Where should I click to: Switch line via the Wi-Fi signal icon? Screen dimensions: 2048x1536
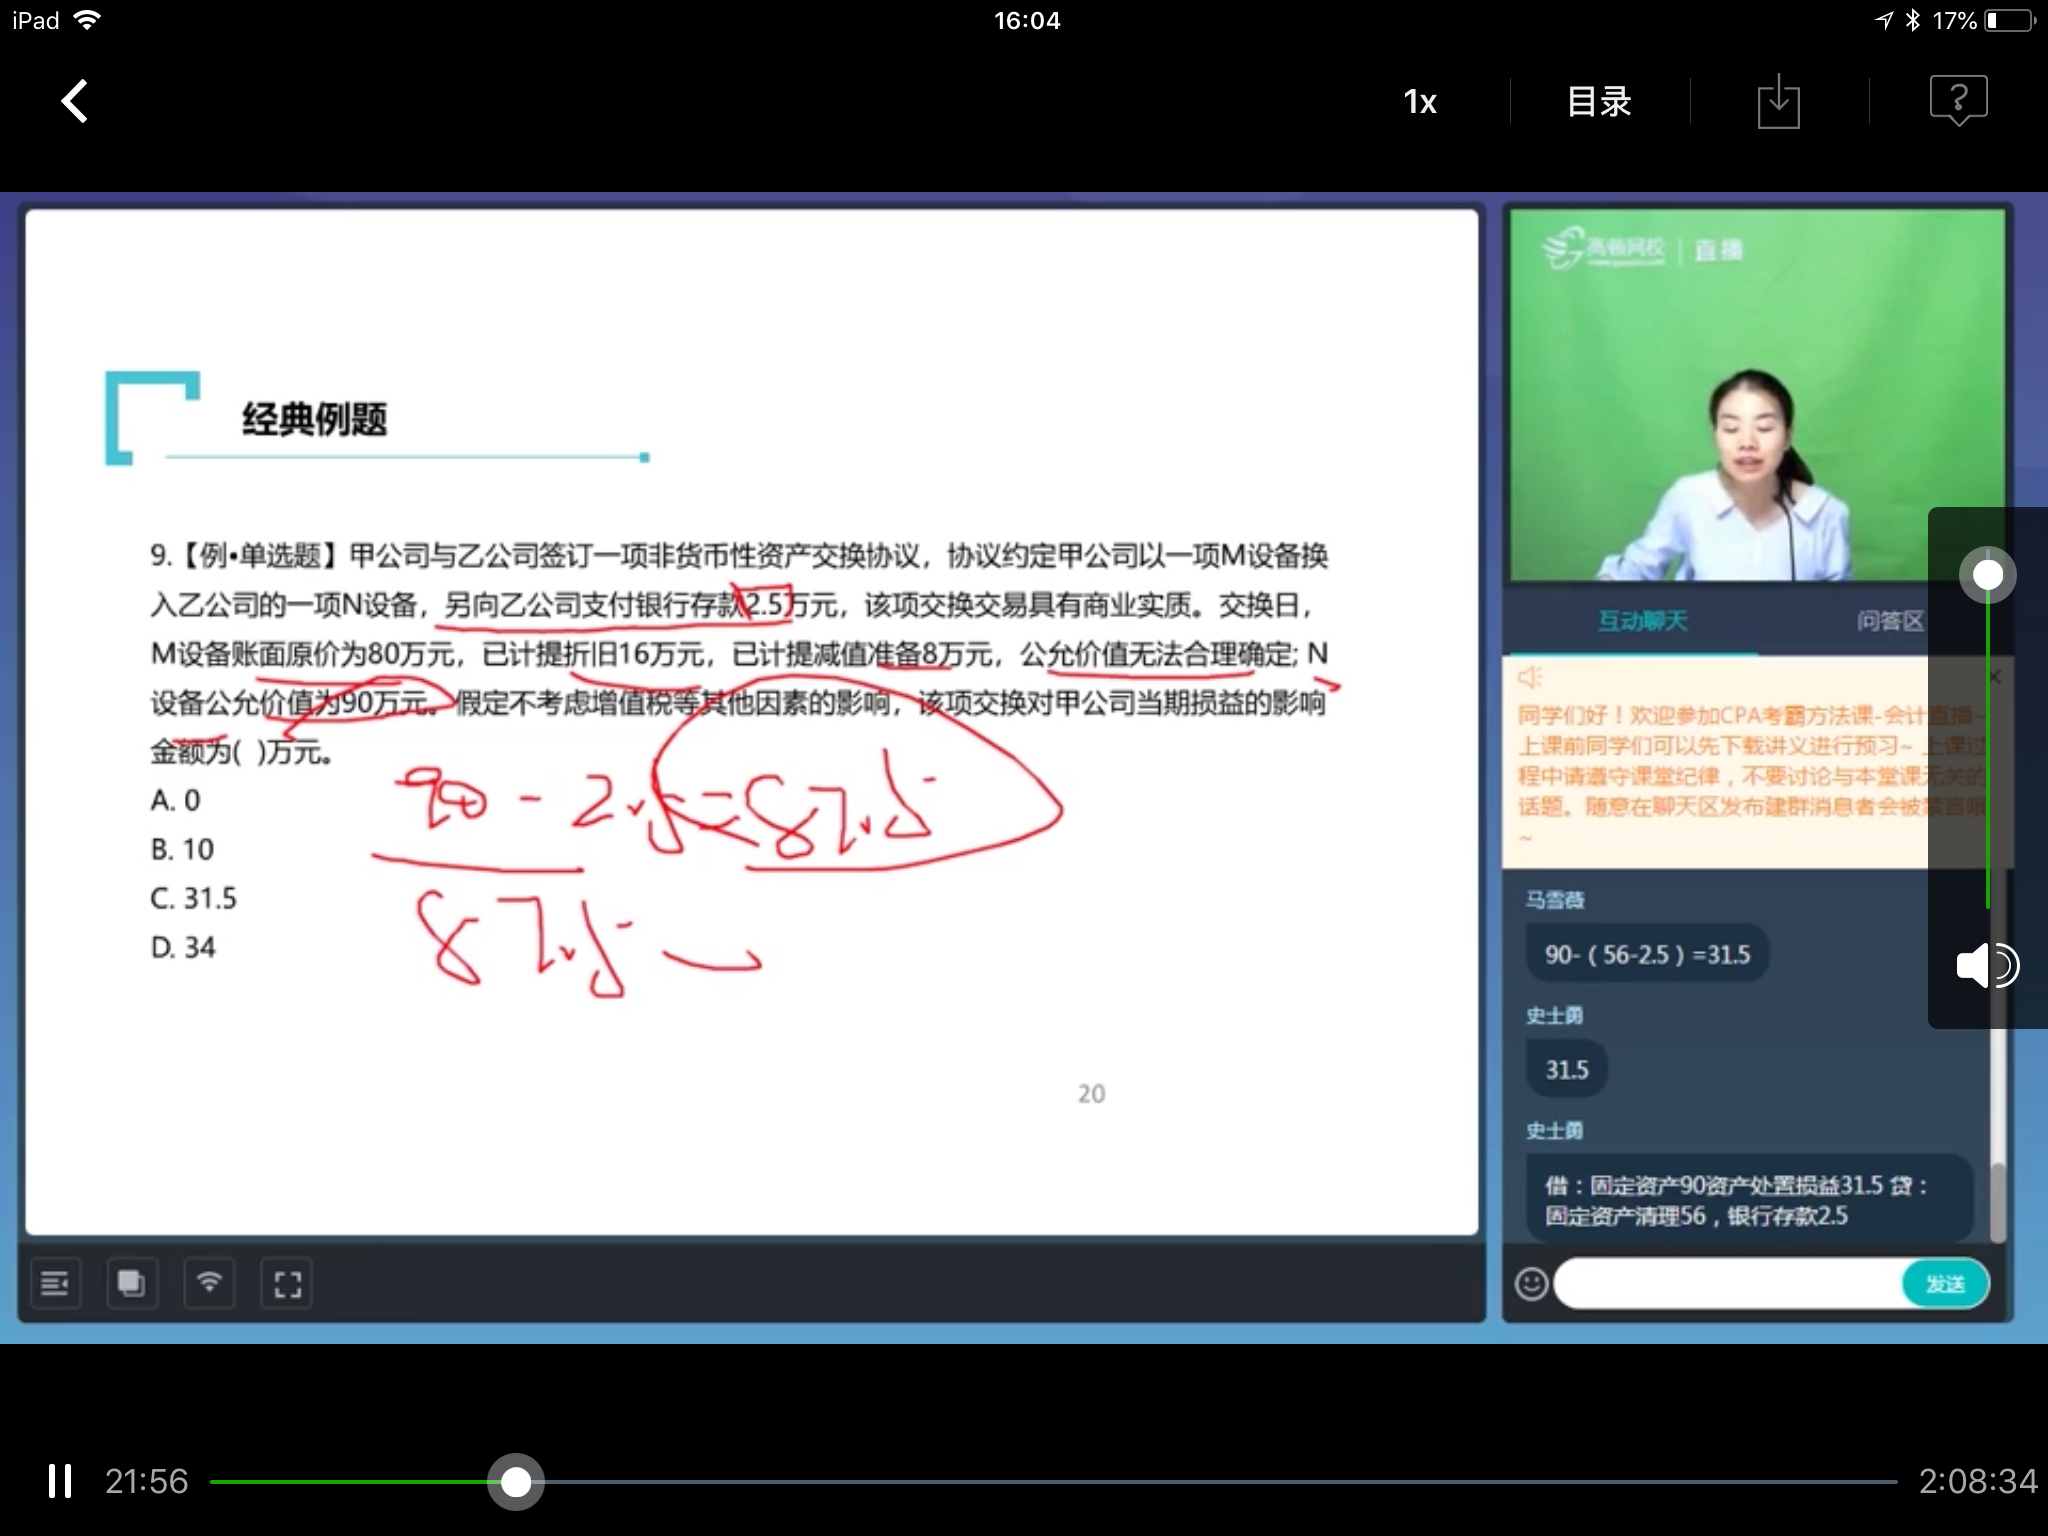(x=210, y=1283)
